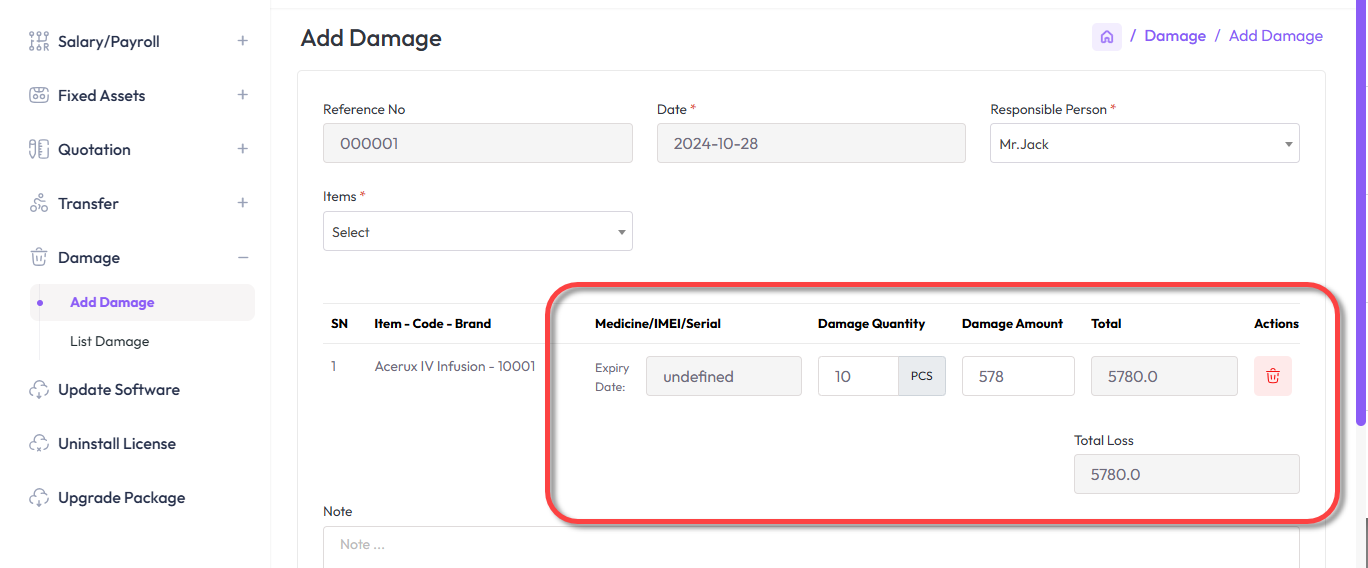
Task: Collapse the Damage menu section
Action: (242, 258)
